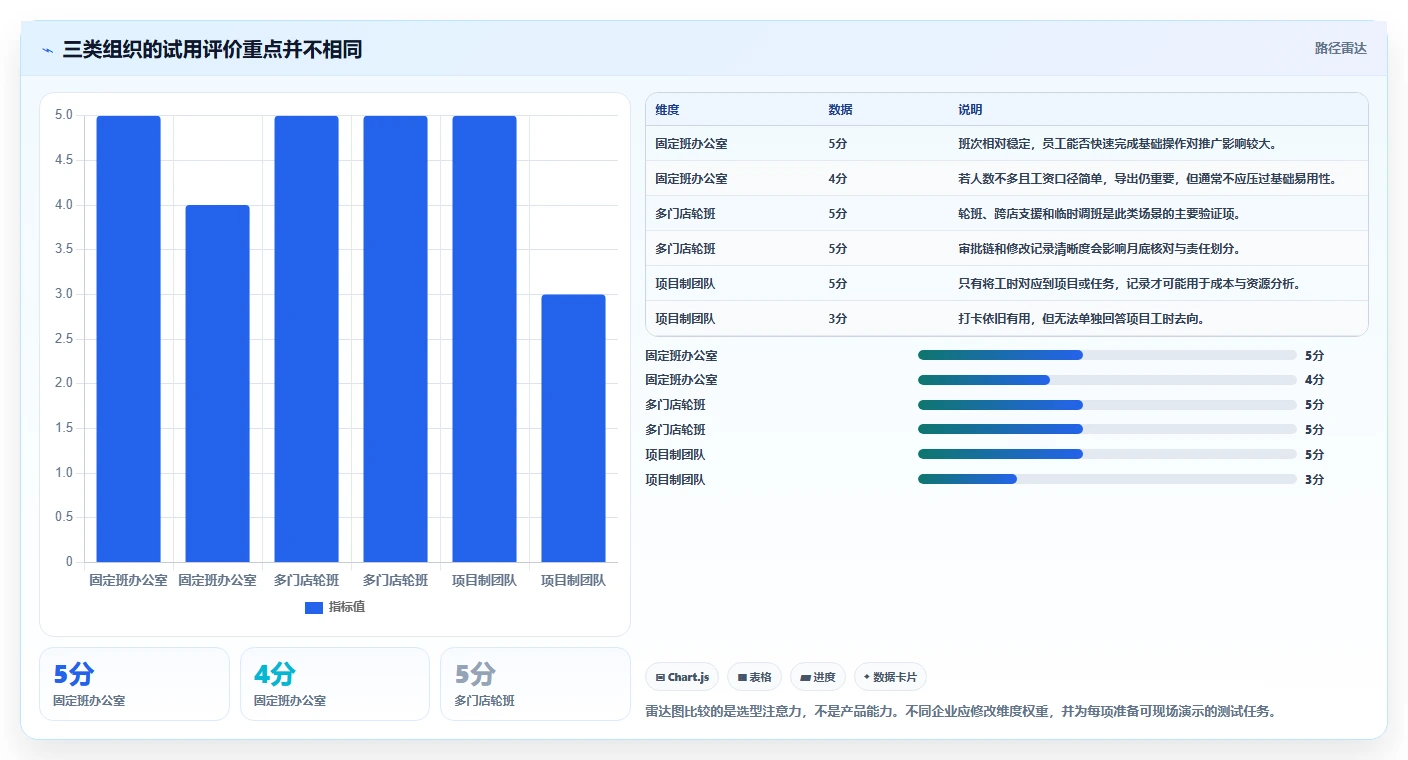The image size is (1408, 760).
Task: Click the 4分 value beside progress bar
Action: coord(1314,380)
